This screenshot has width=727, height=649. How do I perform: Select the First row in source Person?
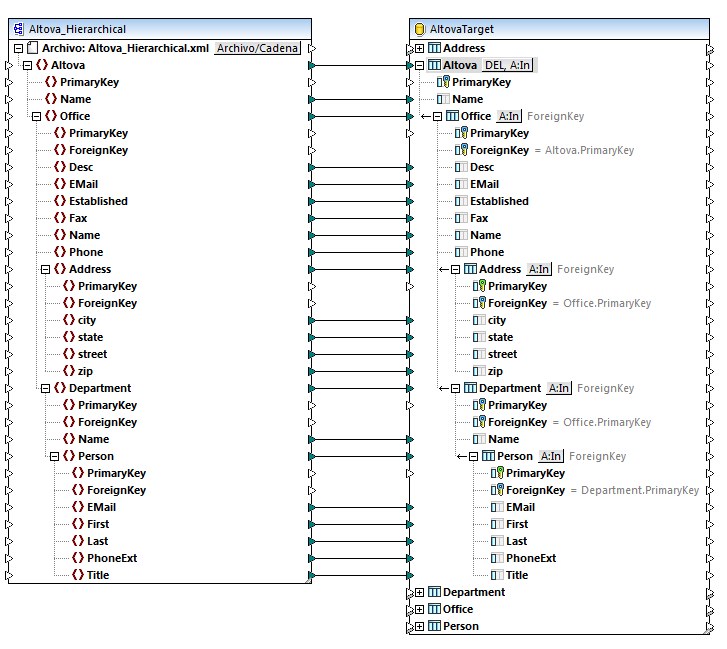pyautogui.click(x=98, y=525)
